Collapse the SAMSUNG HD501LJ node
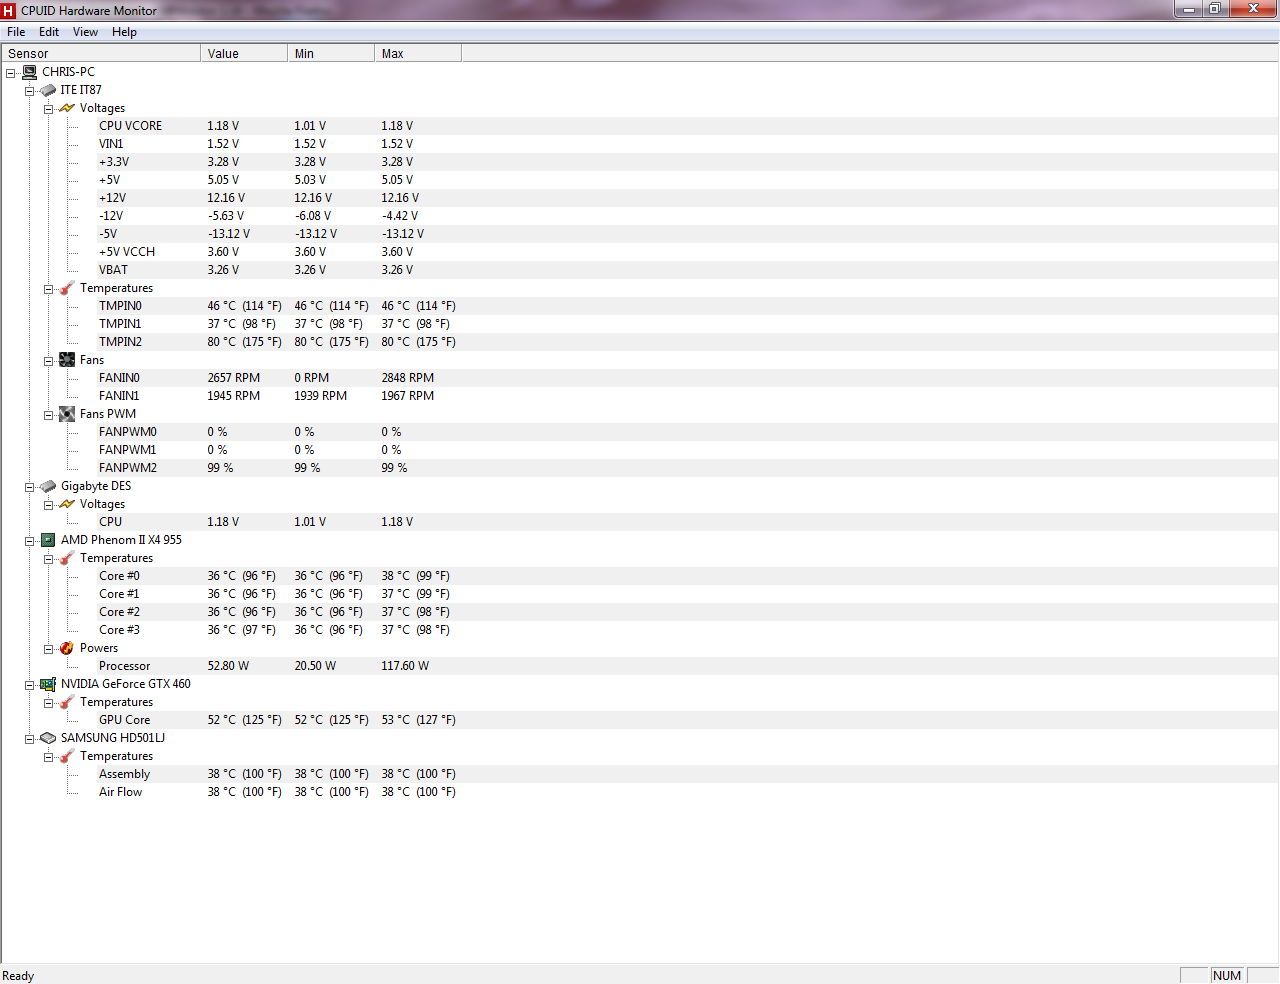The image size is (1280, 984). 30,739
